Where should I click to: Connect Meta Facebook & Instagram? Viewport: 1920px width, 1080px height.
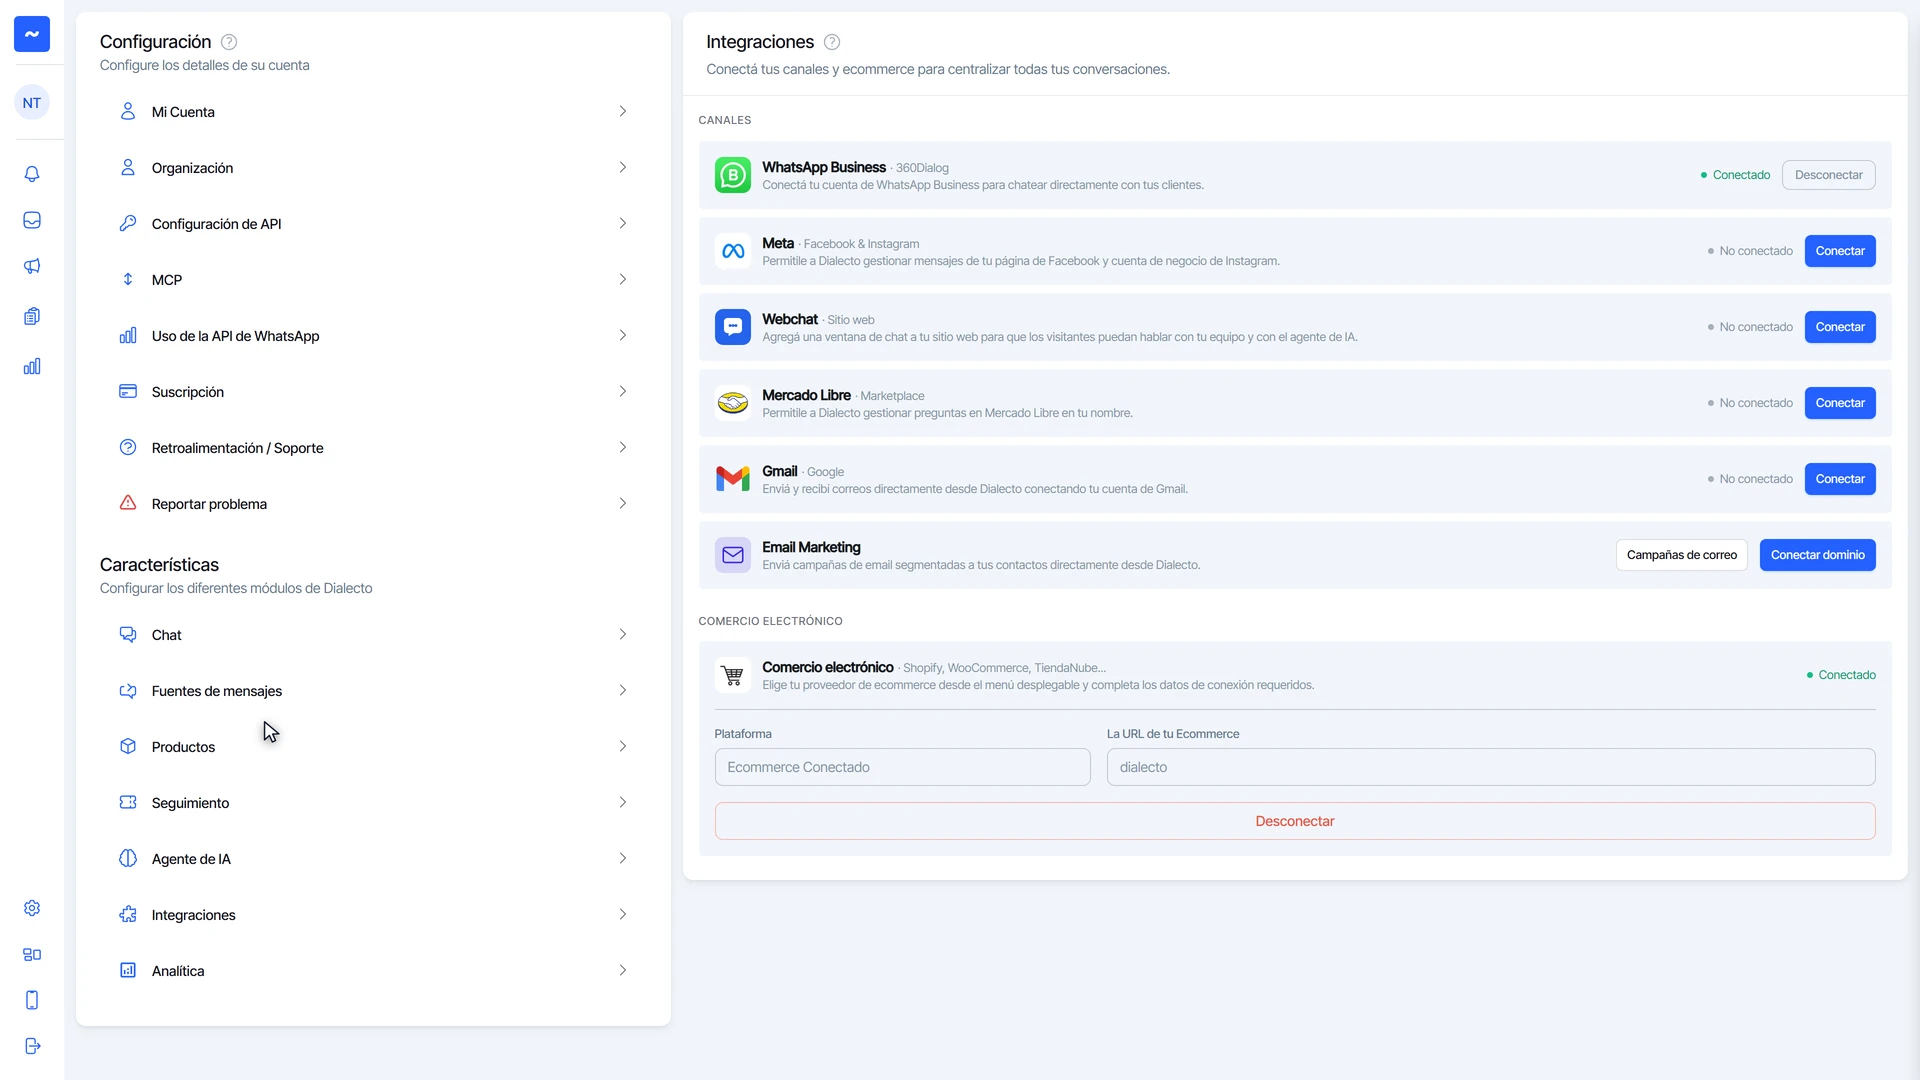tap(1840, 251)
